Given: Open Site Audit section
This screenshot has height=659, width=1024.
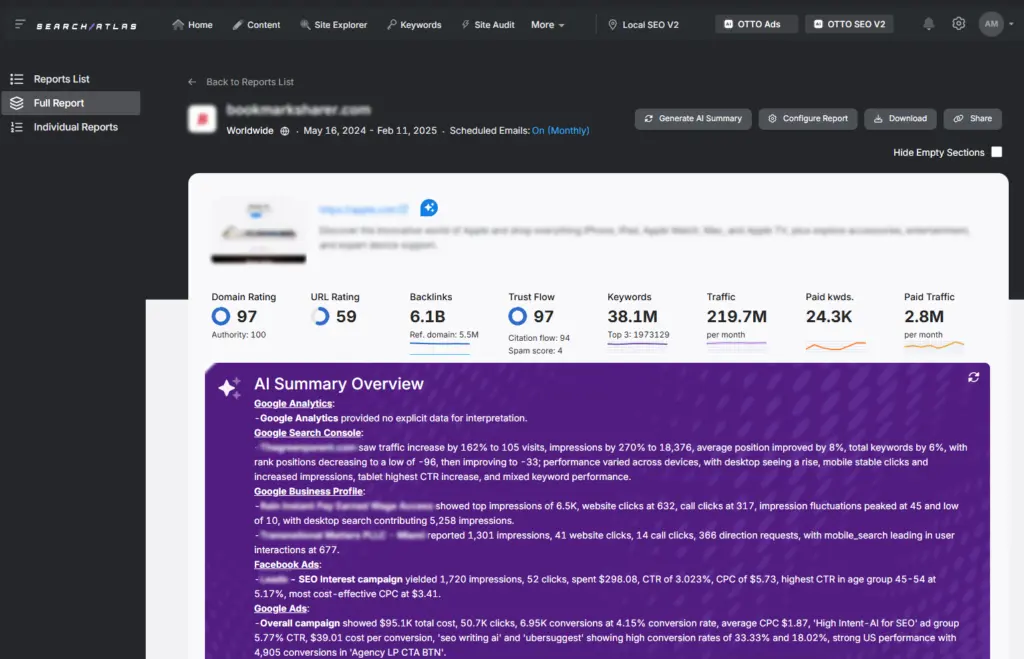Looking at the screenshot, I should click(488, 25).
